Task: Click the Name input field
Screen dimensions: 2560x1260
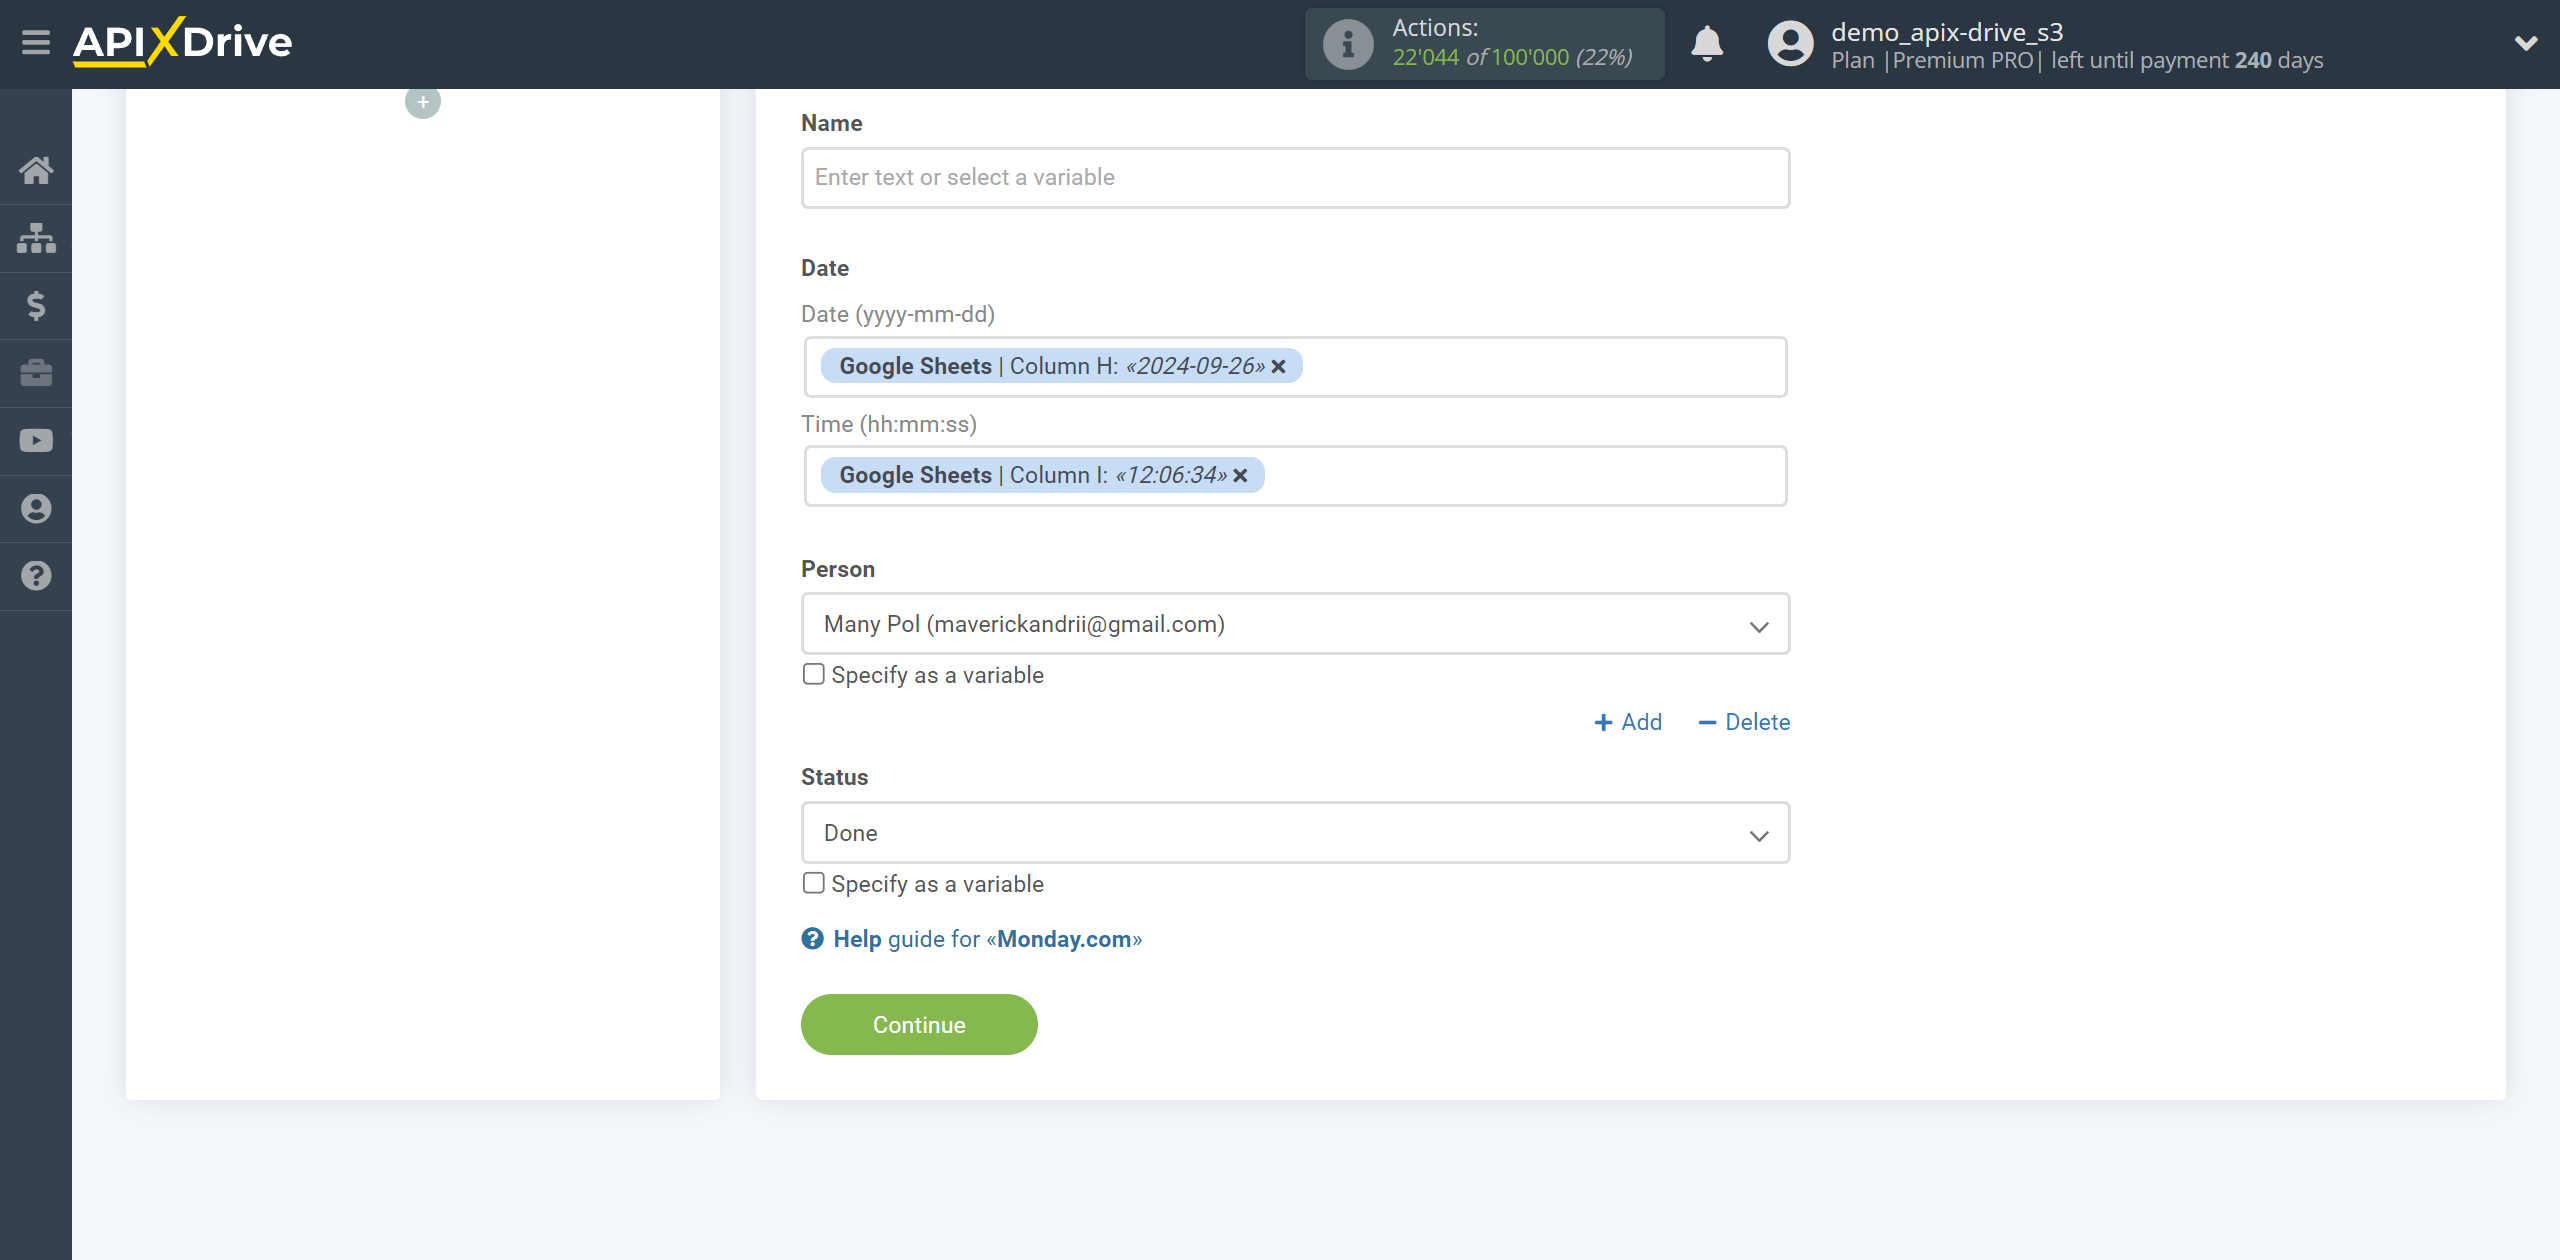Action: click(1295, 176)
